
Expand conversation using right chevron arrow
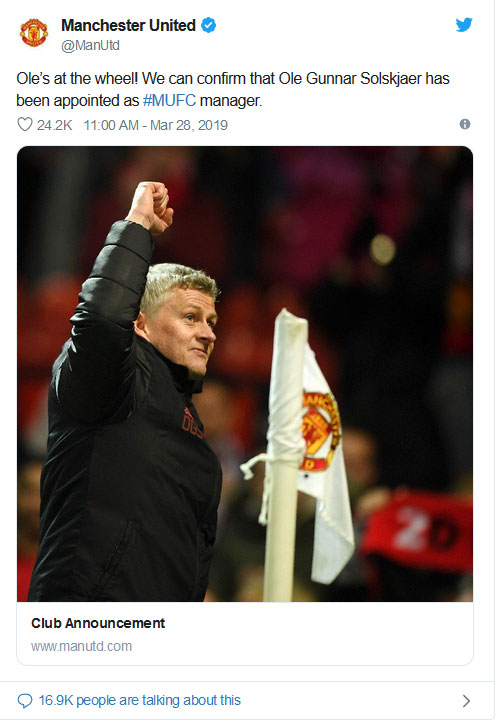tap(466, 700)
